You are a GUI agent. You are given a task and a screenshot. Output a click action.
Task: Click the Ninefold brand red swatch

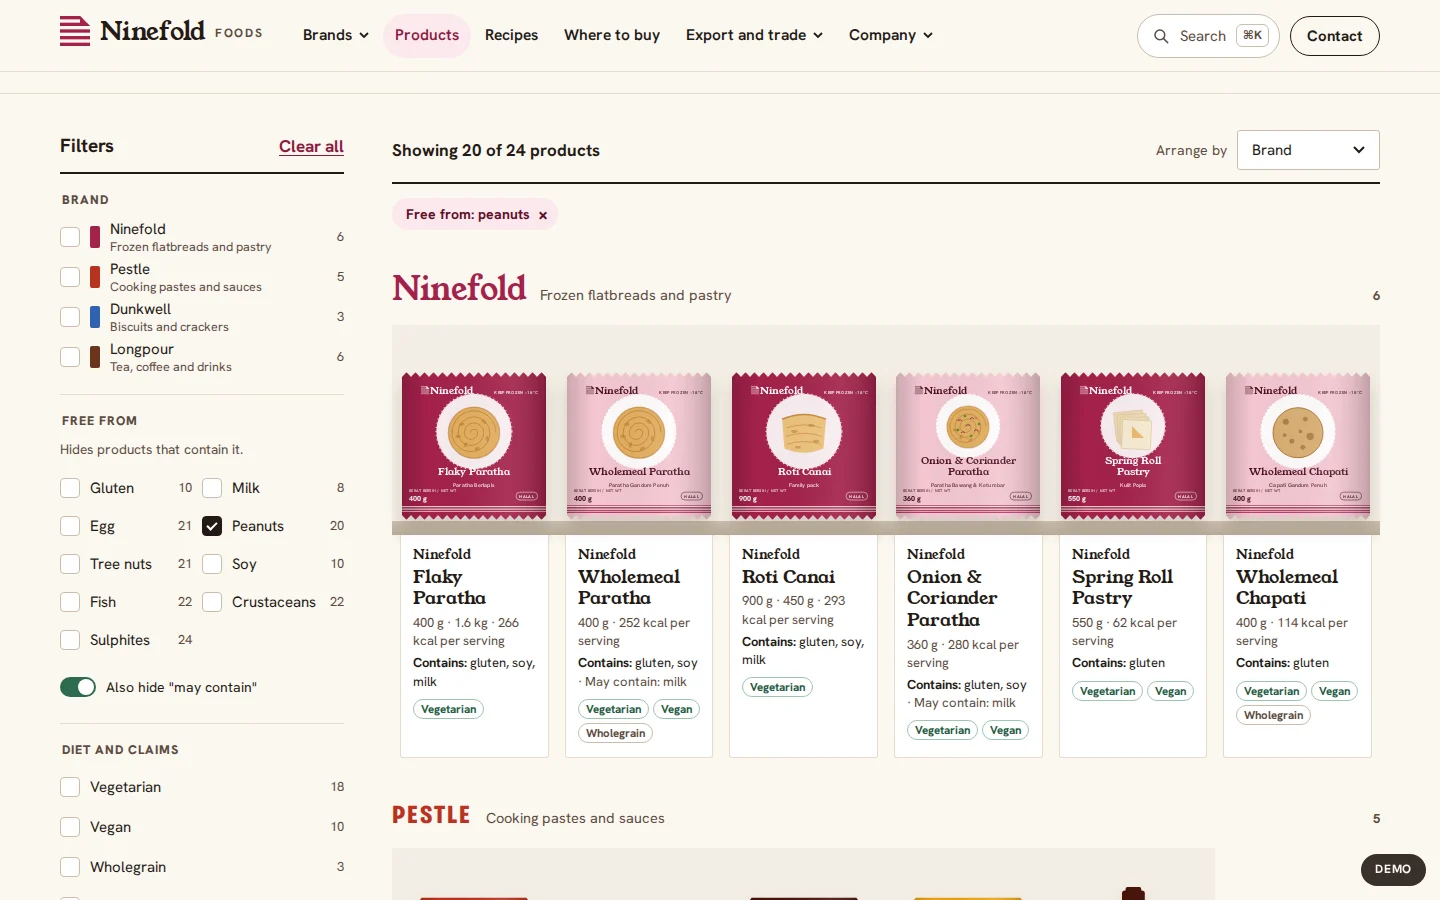[95, 237]
